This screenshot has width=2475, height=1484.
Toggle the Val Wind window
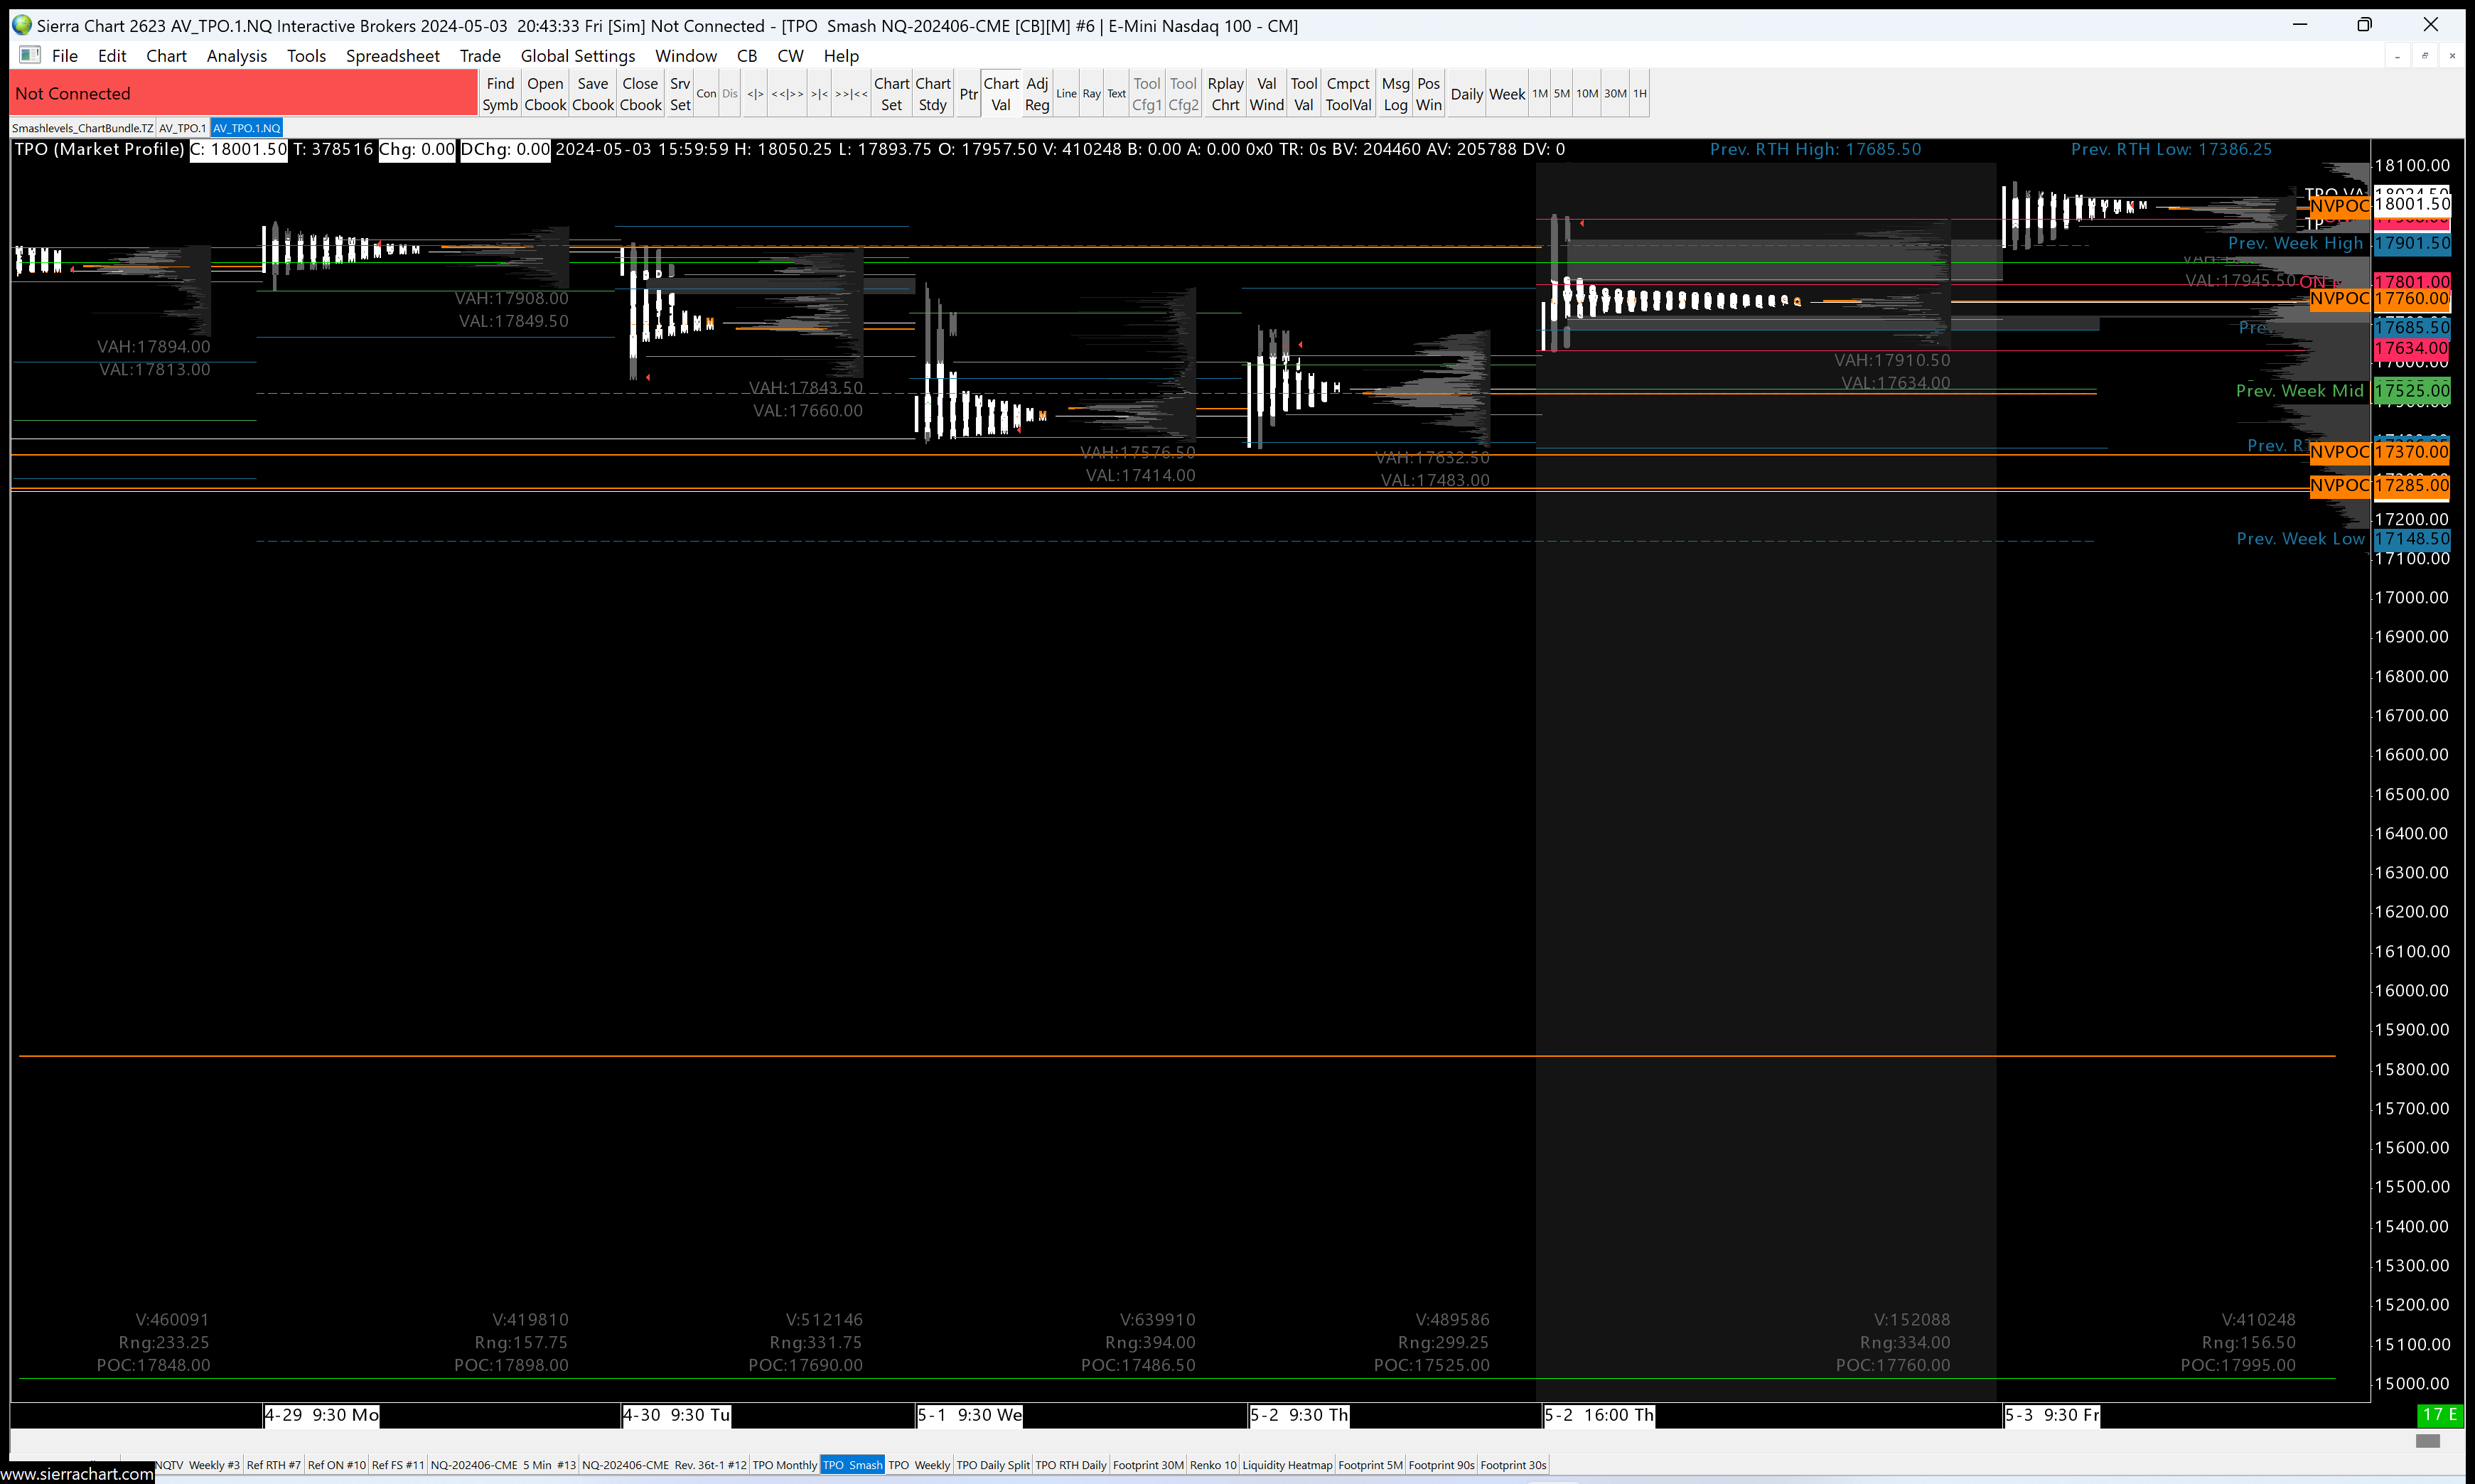(x=1265, y=94)
